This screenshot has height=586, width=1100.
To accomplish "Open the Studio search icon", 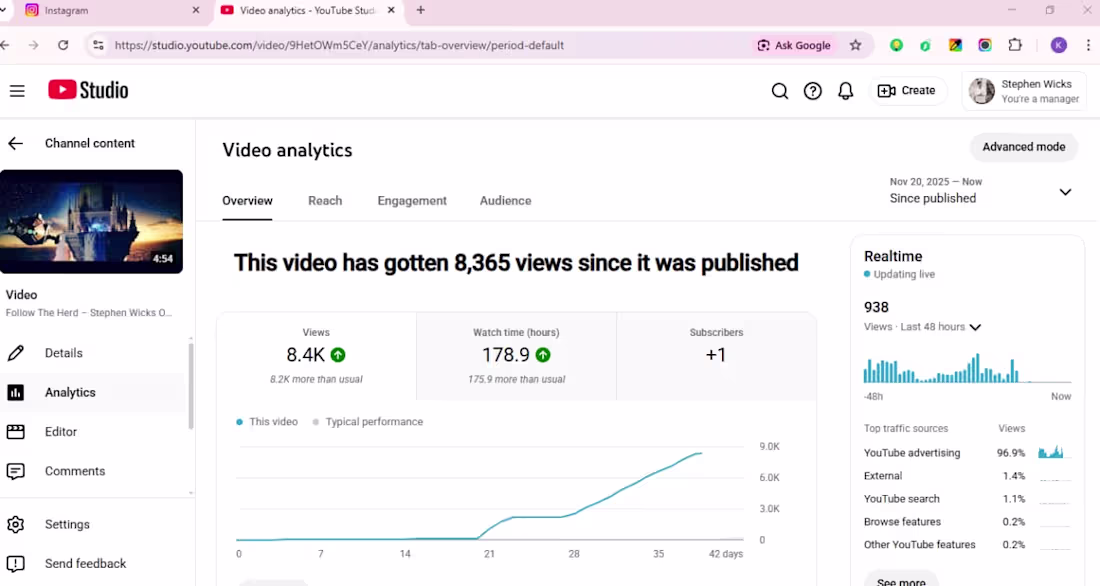I will (x=779, y=91).
